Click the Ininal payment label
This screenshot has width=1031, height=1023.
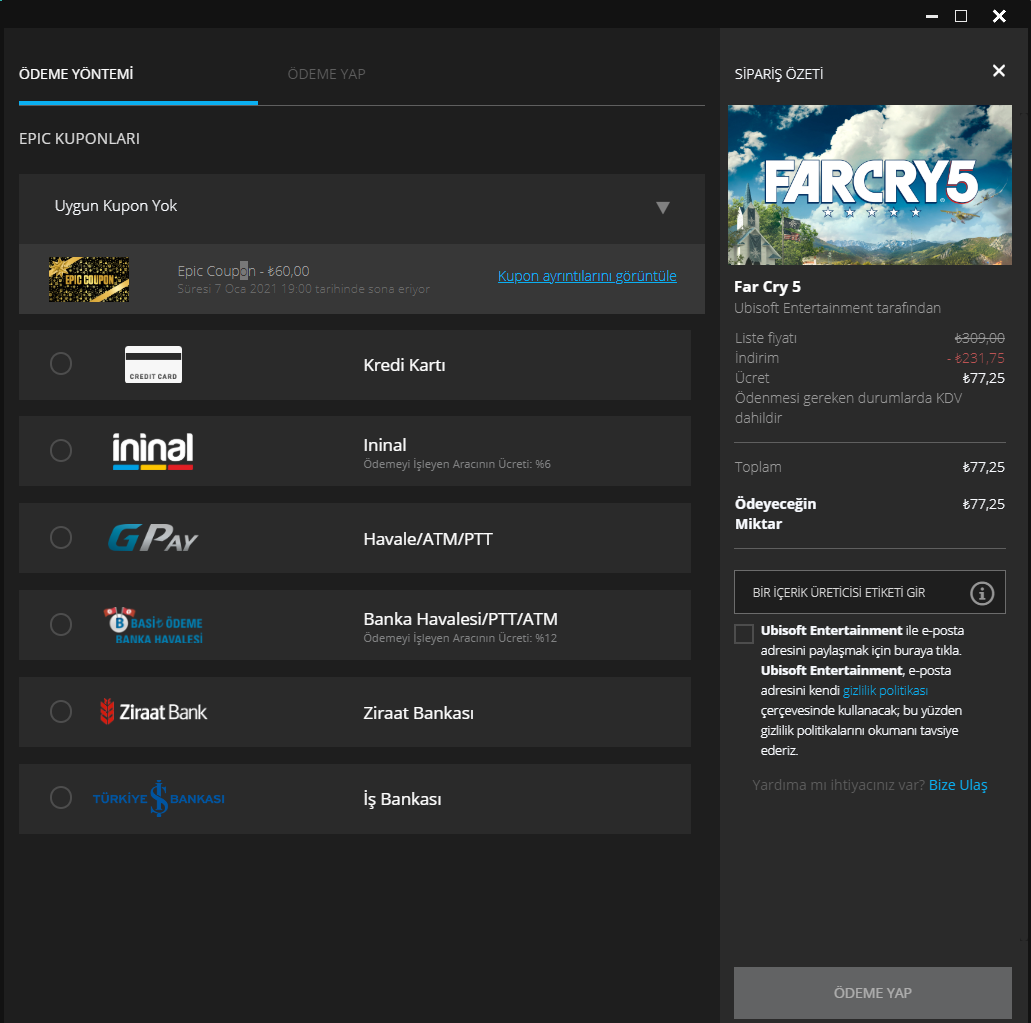coord(385,445)
